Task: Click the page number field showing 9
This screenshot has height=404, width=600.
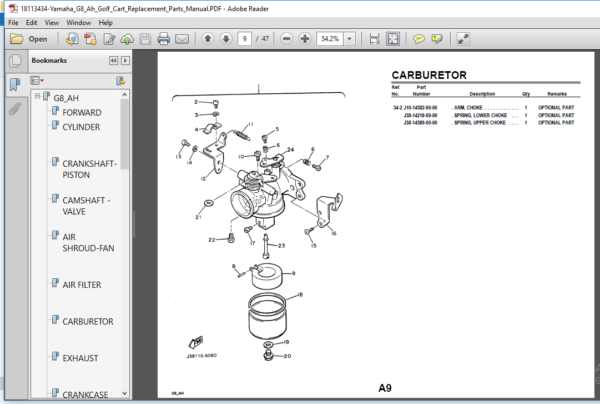Action: [245, 39]
